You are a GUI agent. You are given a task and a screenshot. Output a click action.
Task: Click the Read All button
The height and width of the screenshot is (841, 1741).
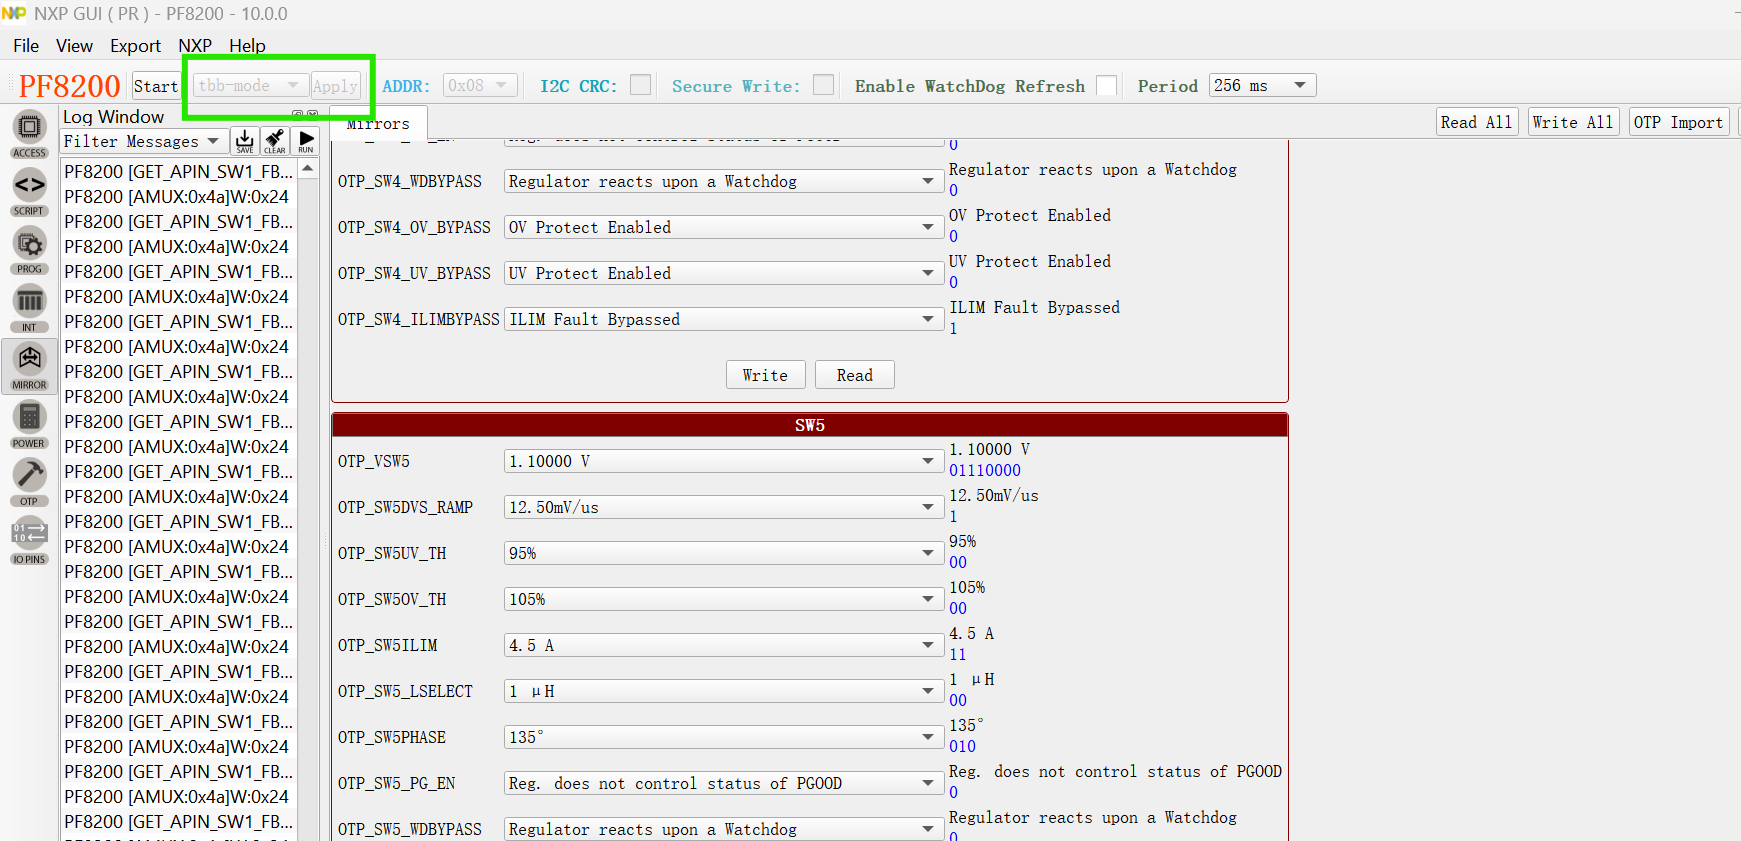point(1476,122)
